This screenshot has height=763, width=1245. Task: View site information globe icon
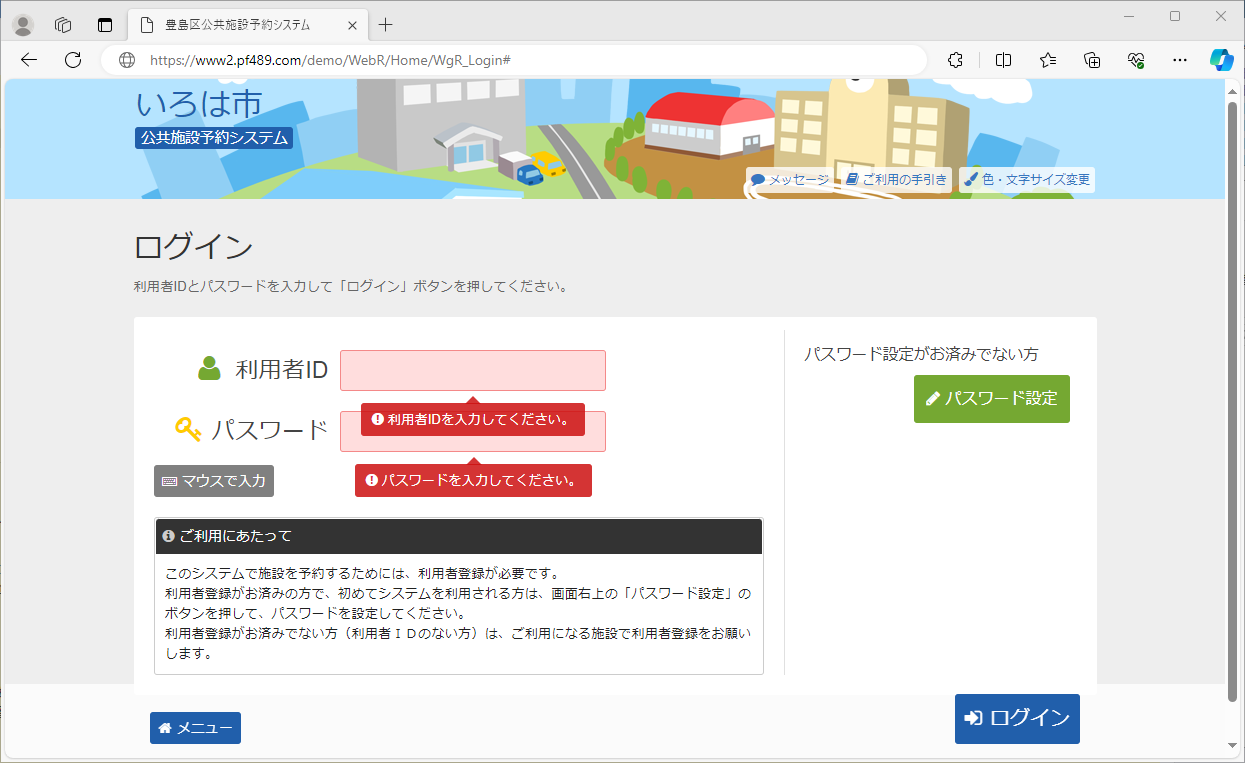tap(127, 60)
